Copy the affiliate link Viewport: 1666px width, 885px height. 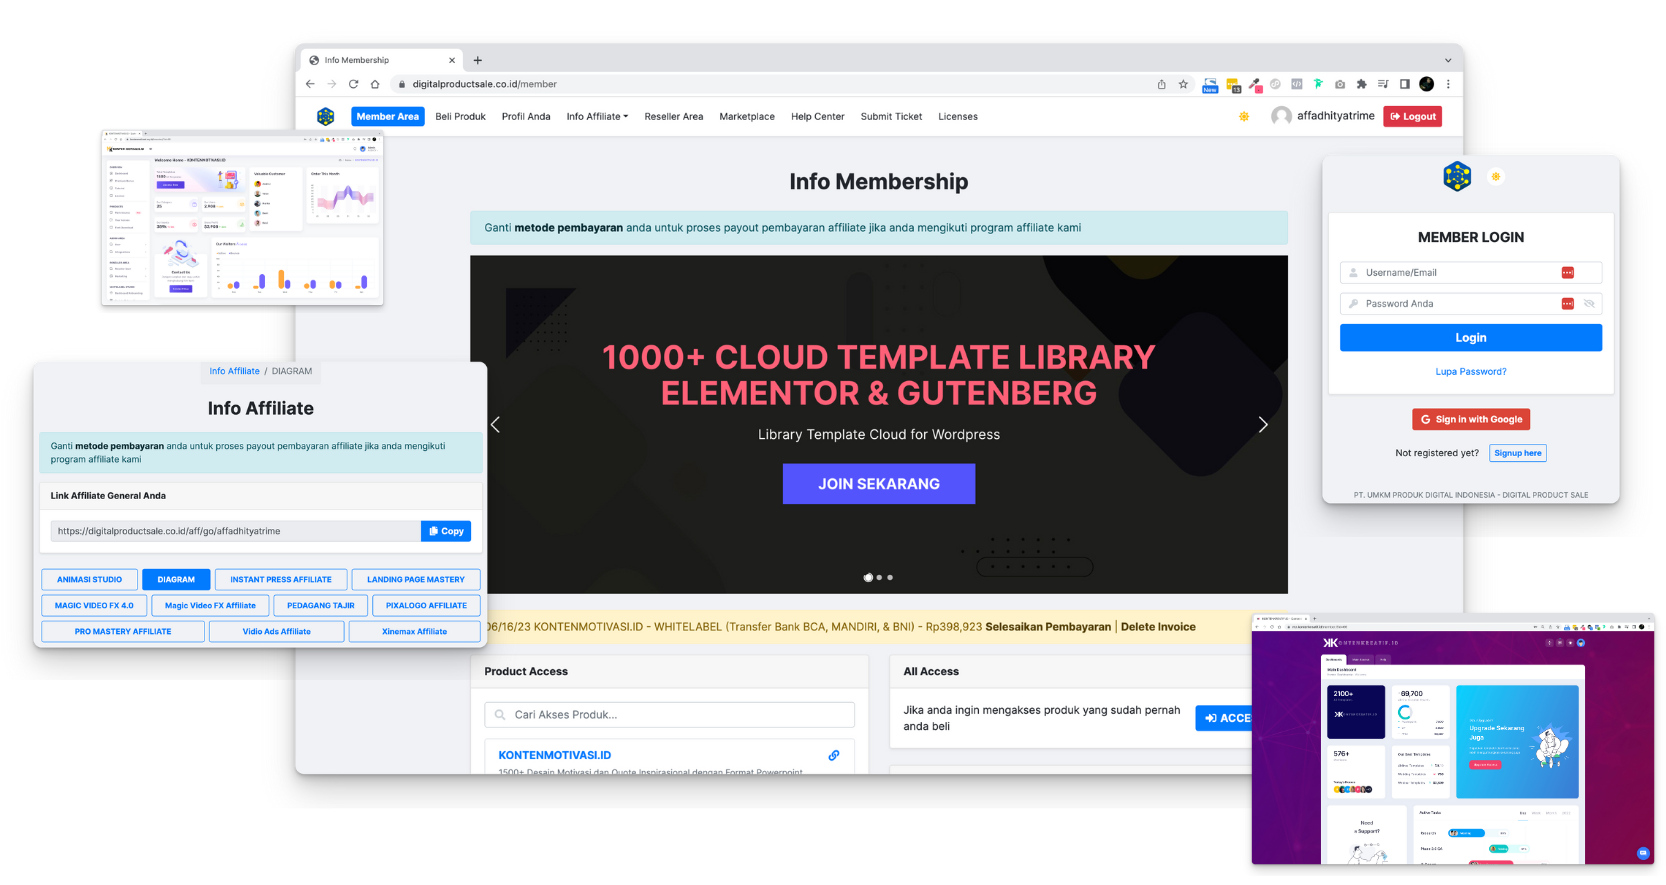coord(446,531)
